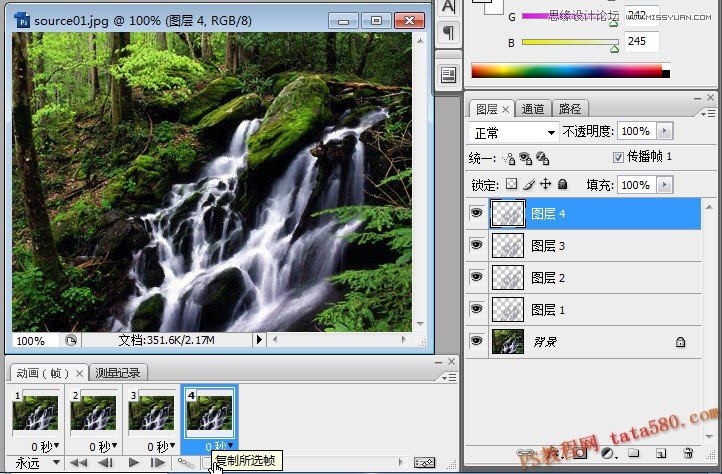Screen dimensions: 722x474
Task: Select the next animation frame button
Action: coord(158,462)
